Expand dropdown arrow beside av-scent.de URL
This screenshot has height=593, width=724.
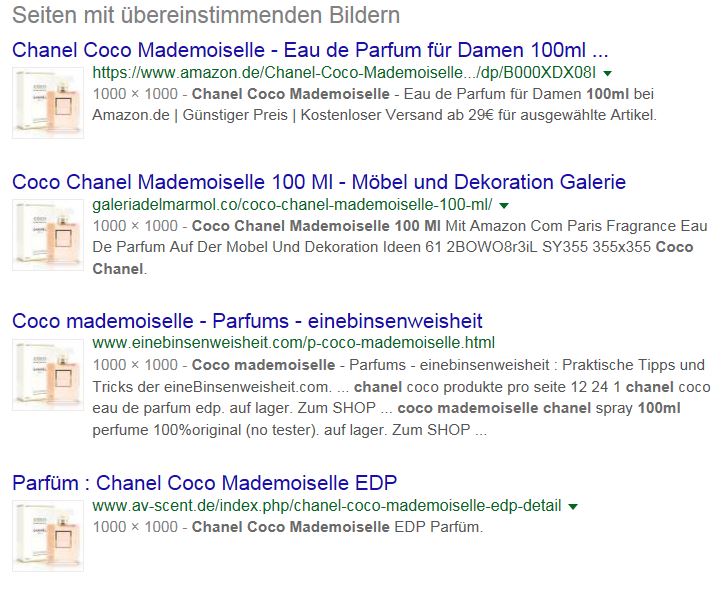click(x=573, y=507)
